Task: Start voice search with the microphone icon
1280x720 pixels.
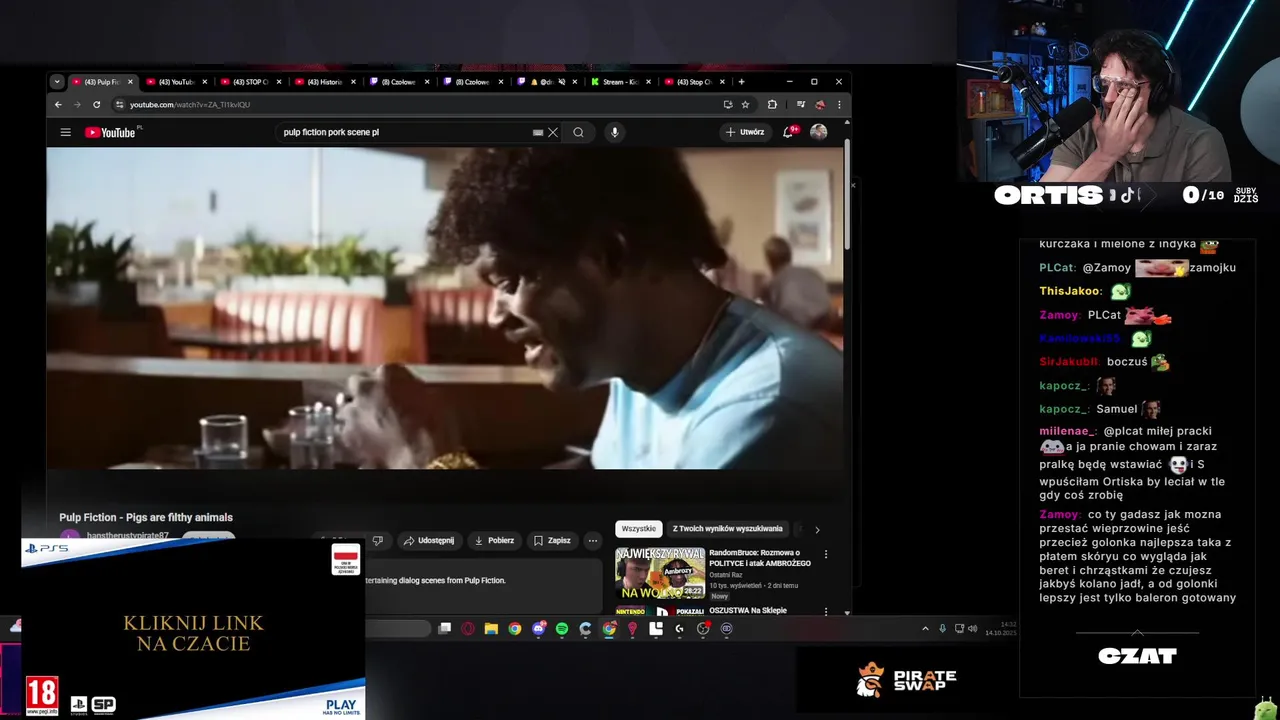Action: [614, 132]
